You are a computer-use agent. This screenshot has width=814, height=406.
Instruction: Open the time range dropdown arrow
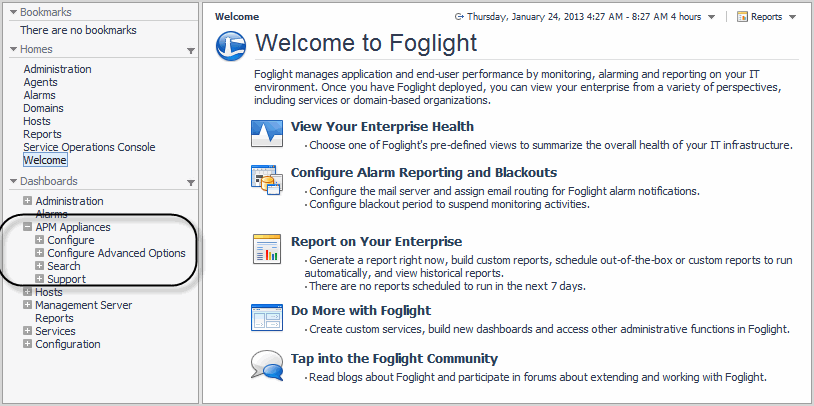[711, 18]
